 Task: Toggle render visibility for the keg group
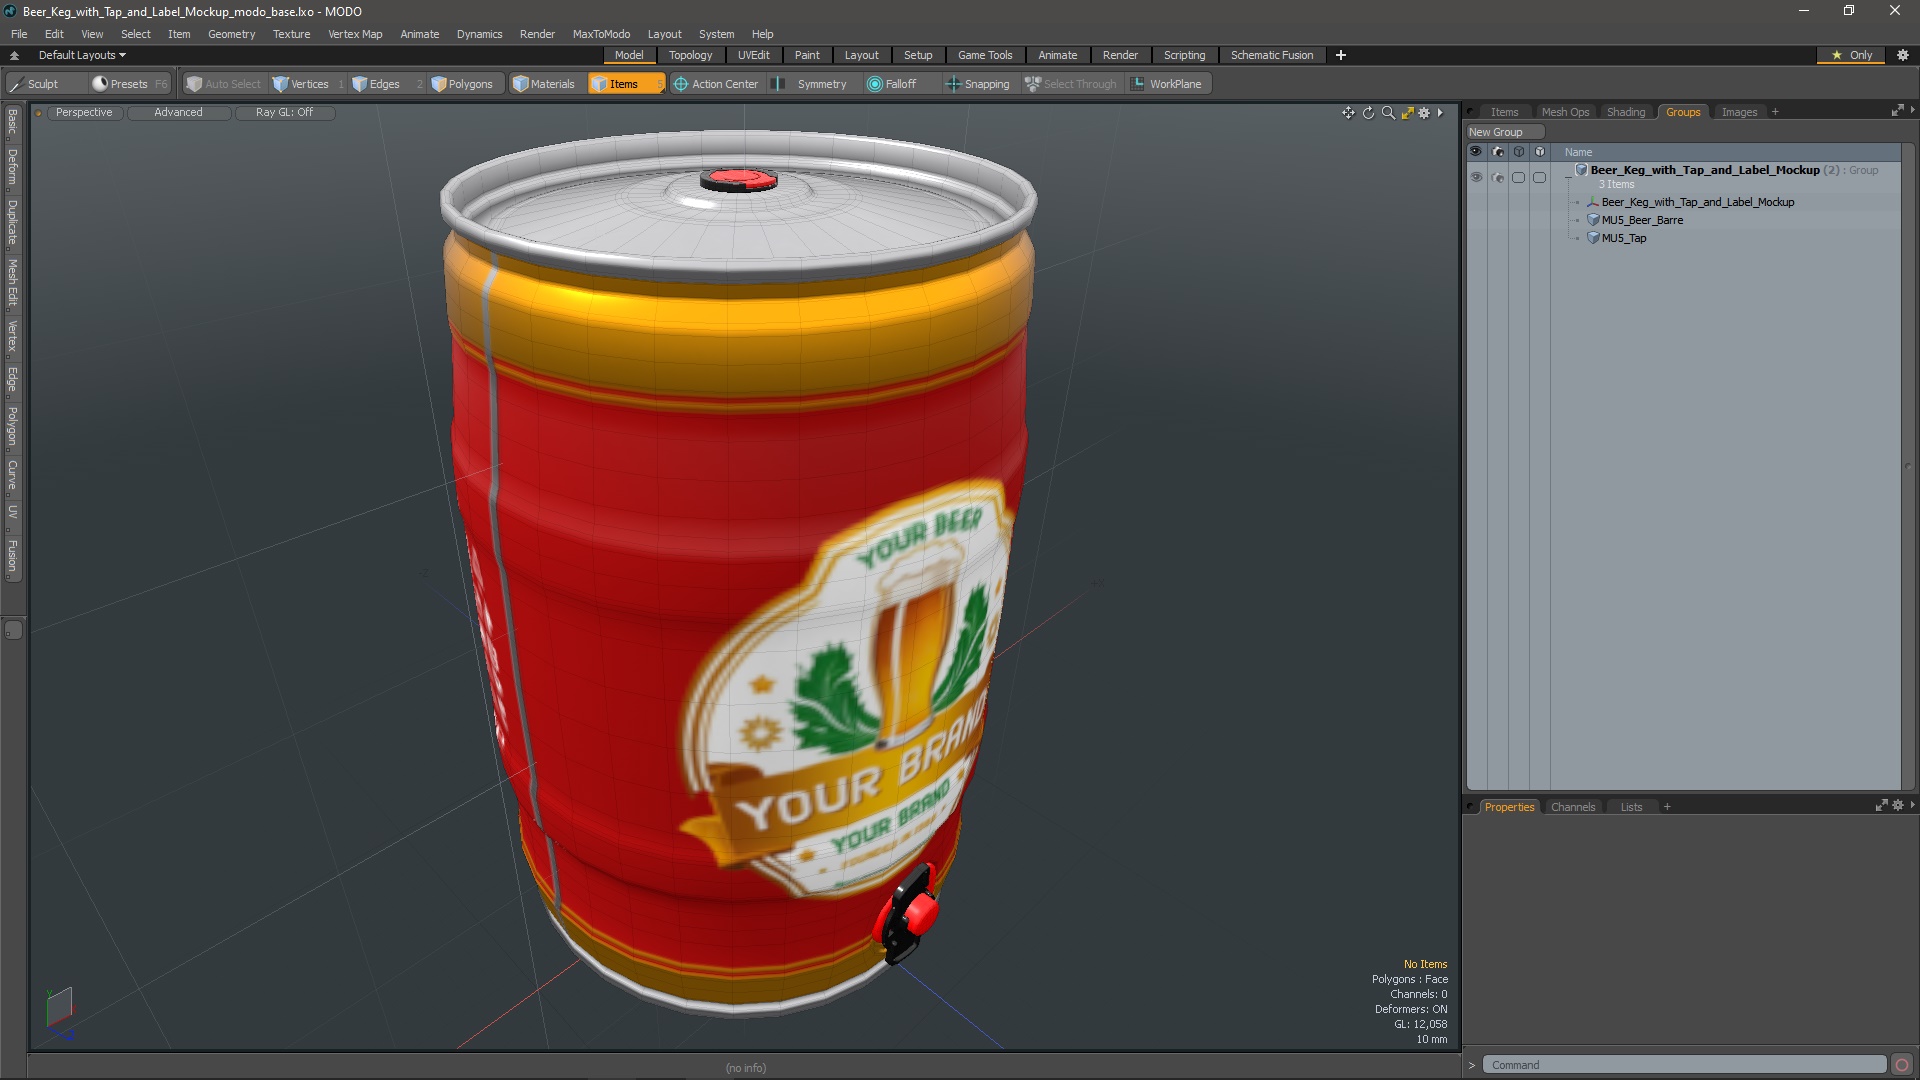(1497, 177)
